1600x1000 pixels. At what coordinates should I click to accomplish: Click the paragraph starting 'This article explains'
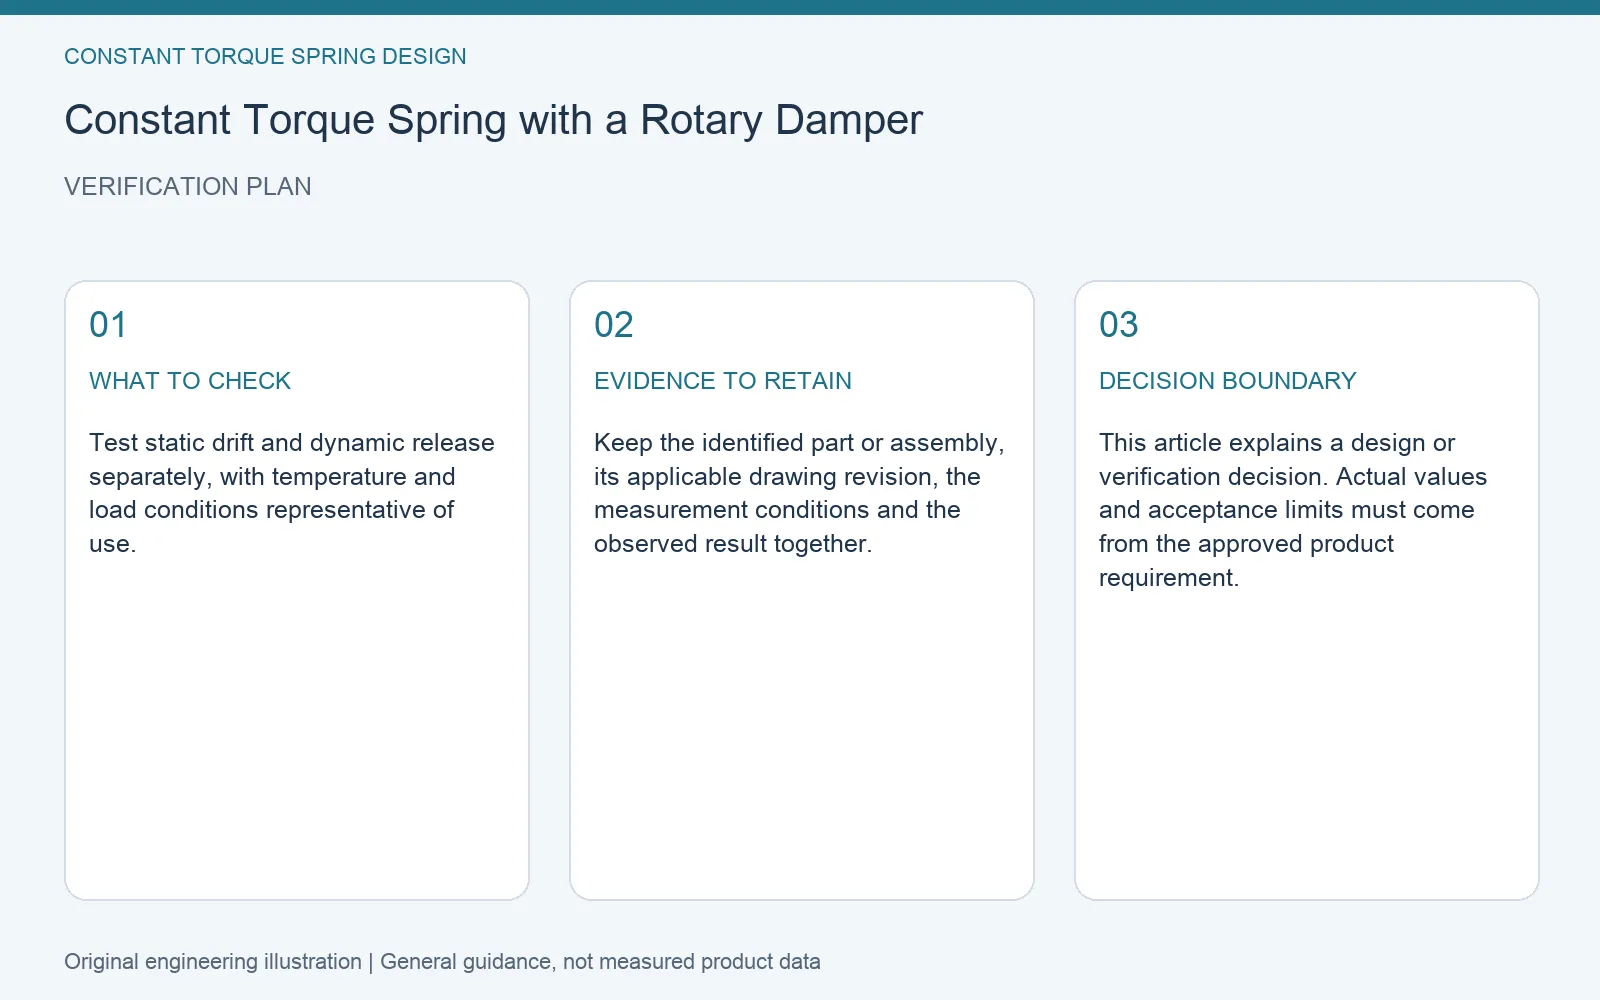[x=1293, y=510]
